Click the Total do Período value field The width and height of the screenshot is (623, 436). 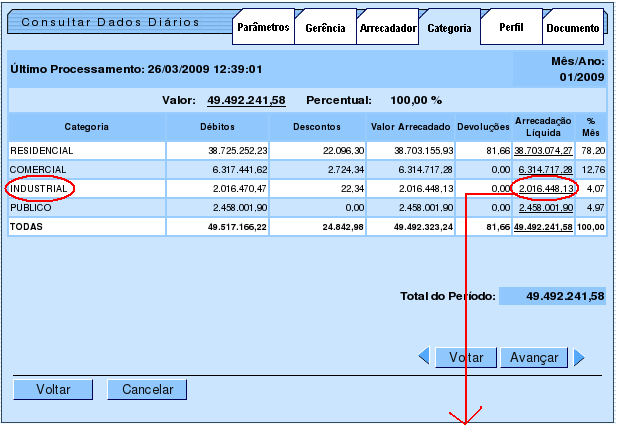[x=552, y=296]
